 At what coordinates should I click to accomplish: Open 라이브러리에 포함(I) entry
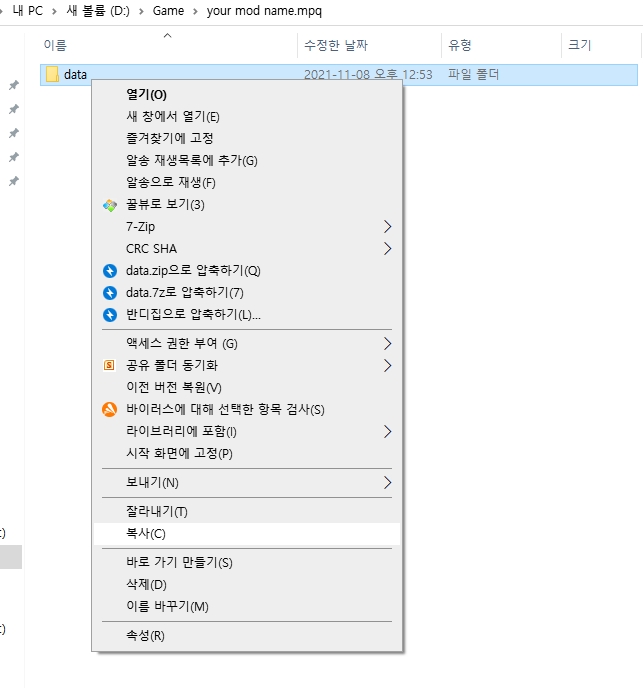[x=247, y=432]
